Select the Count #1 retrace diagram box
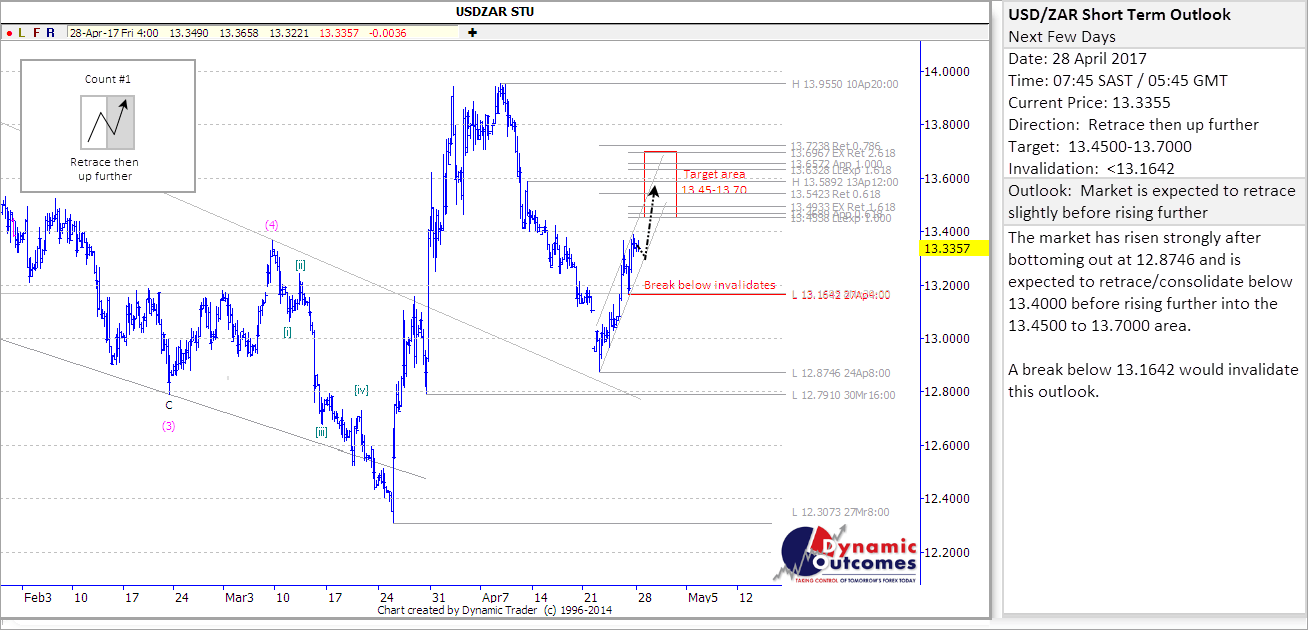Screen dimensions: 1308x644 [108, 125]
